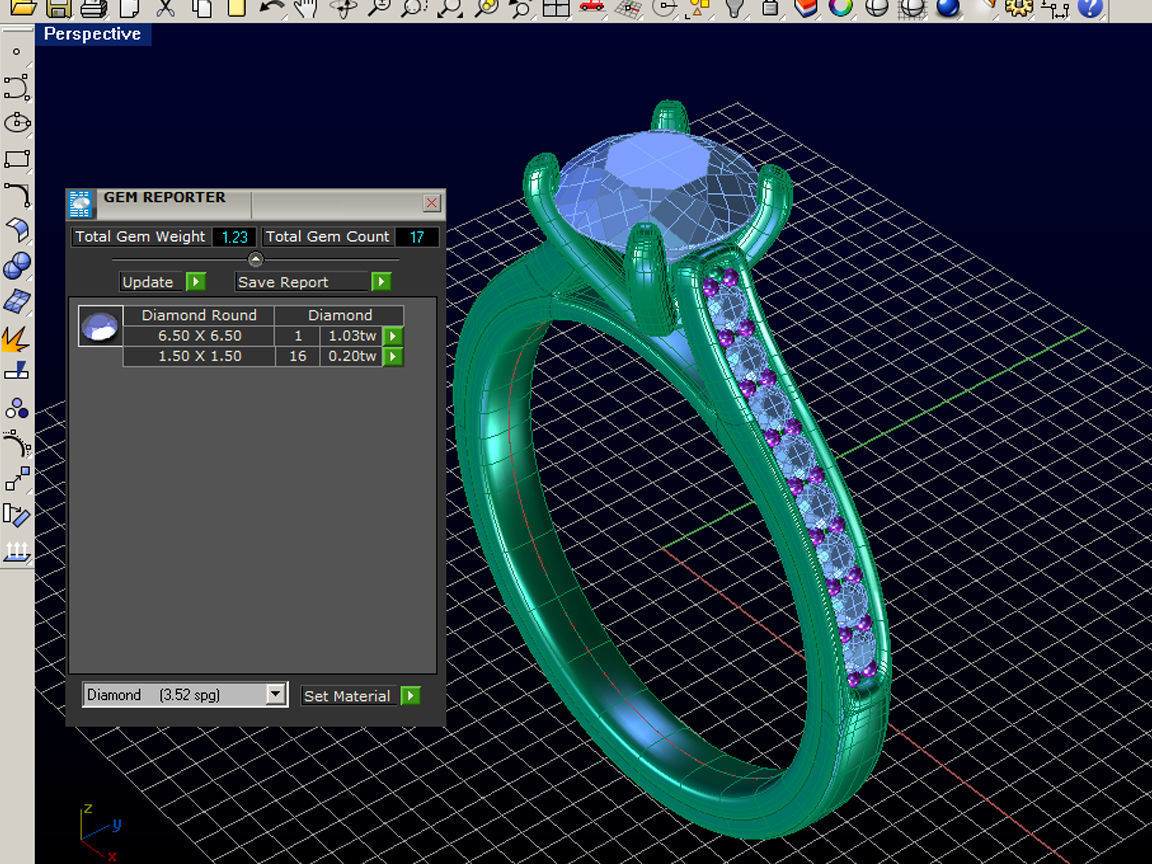Click the Orient/Align objects tool icon
Image resolution: width=1152 pixels, height=864 pixels.
click(x=16, y=515)
